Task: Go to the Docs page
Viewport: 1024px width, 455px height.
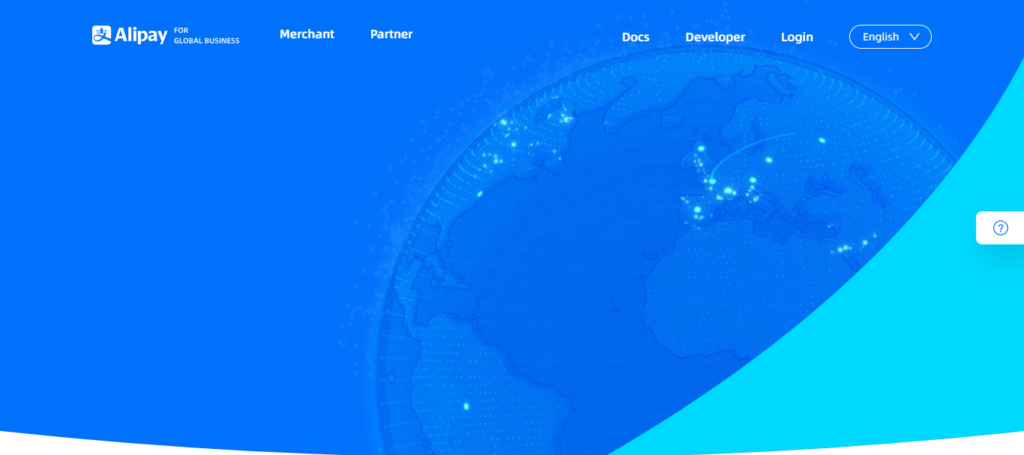Action: (635, 37)
